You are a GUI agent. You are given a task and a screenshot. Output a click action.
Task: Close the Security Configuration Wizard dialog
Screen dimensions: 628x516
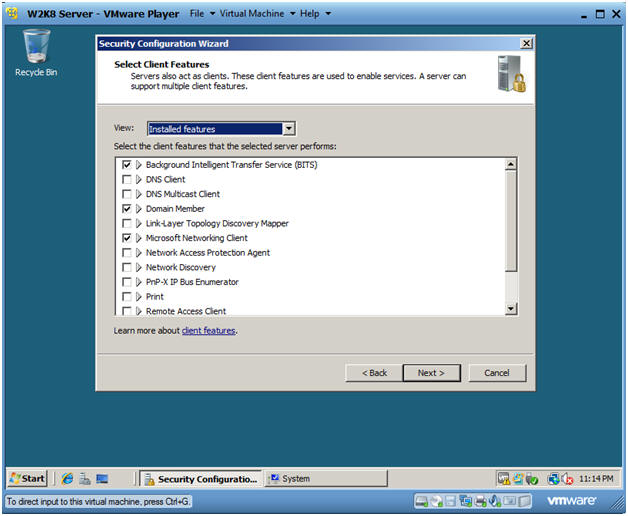click(526, 43)
